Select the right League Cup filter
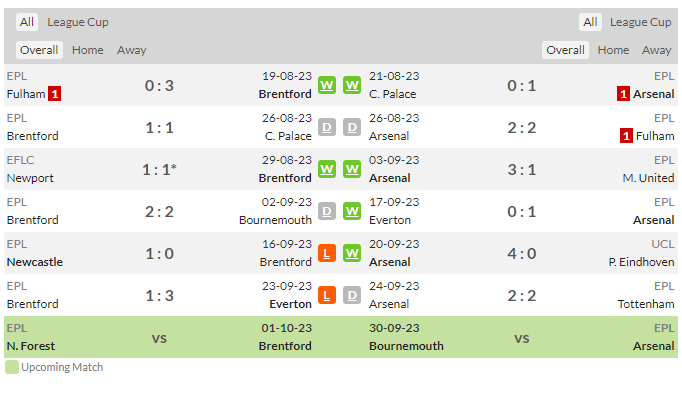This screenshot has width=682, height=407. tap(640, 22)
